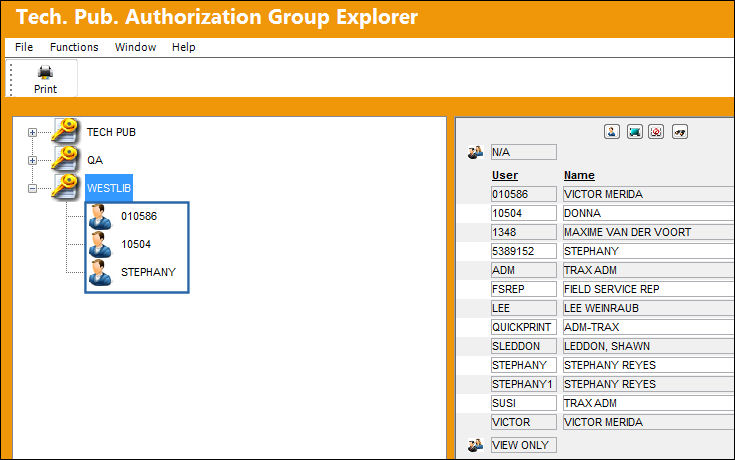The height and width of the screenshot is (460, 735).
Task: Click name FIELD SERVICE REP
Action: point(649,289)
